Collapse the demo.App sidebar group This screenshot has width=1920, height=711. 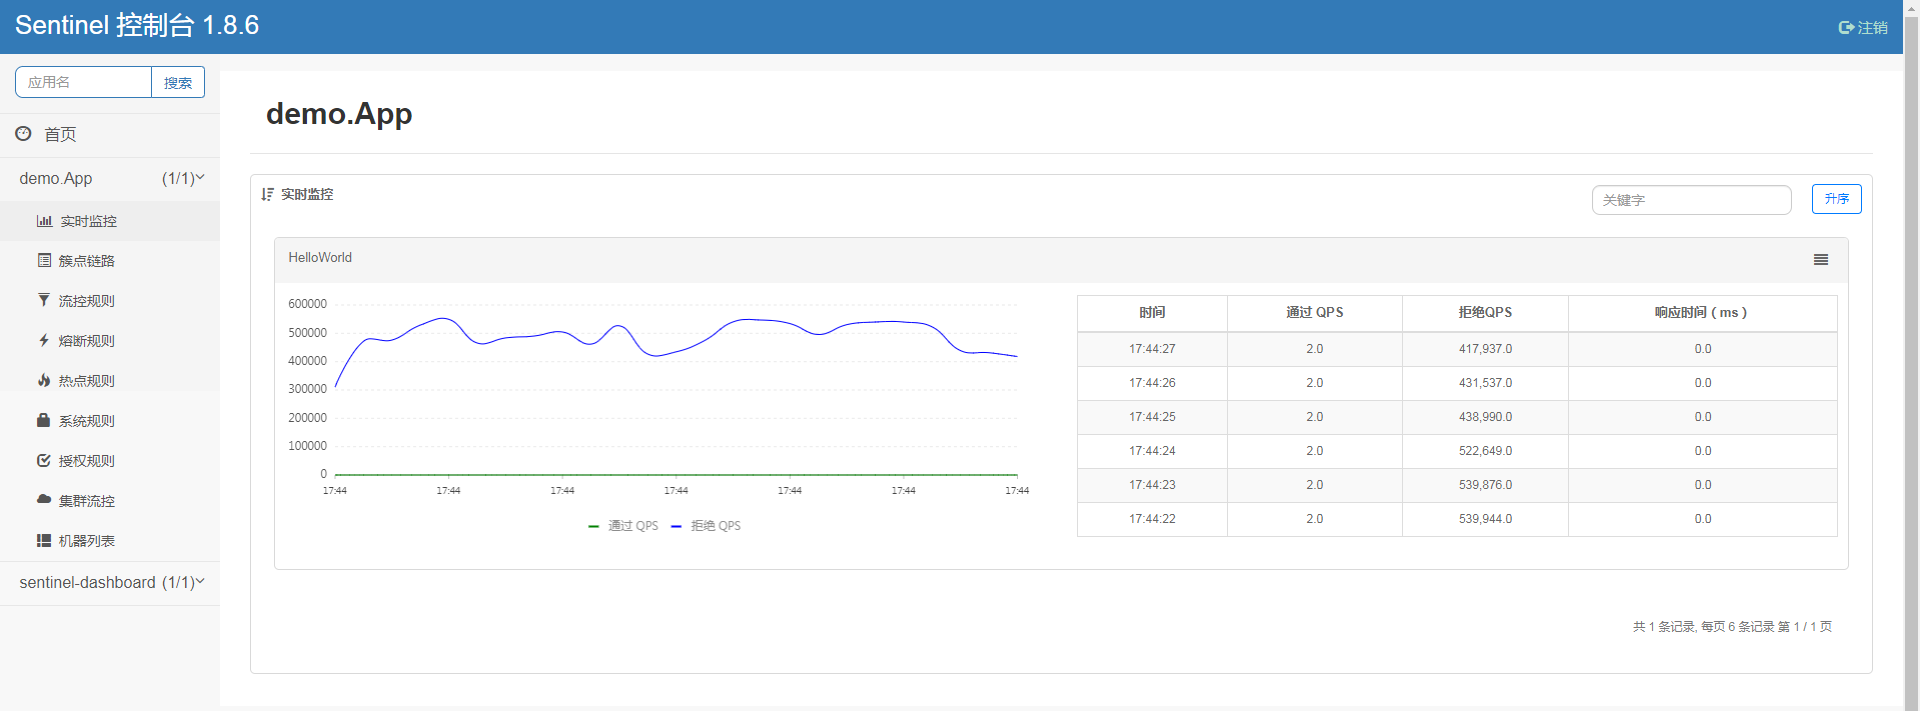[110, 178]
